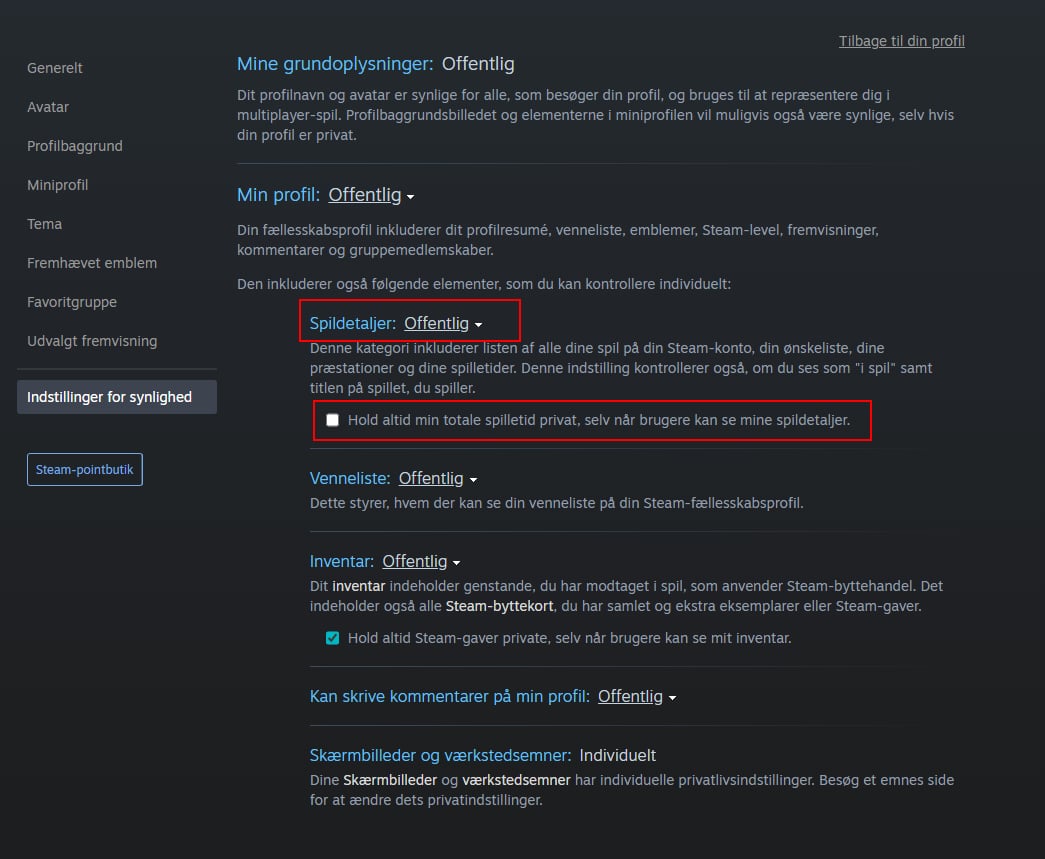Viewport: 1045px width, 859px height.
Task: Go to Udvalgt fremvisning
Action: click(x=92, y=341)
